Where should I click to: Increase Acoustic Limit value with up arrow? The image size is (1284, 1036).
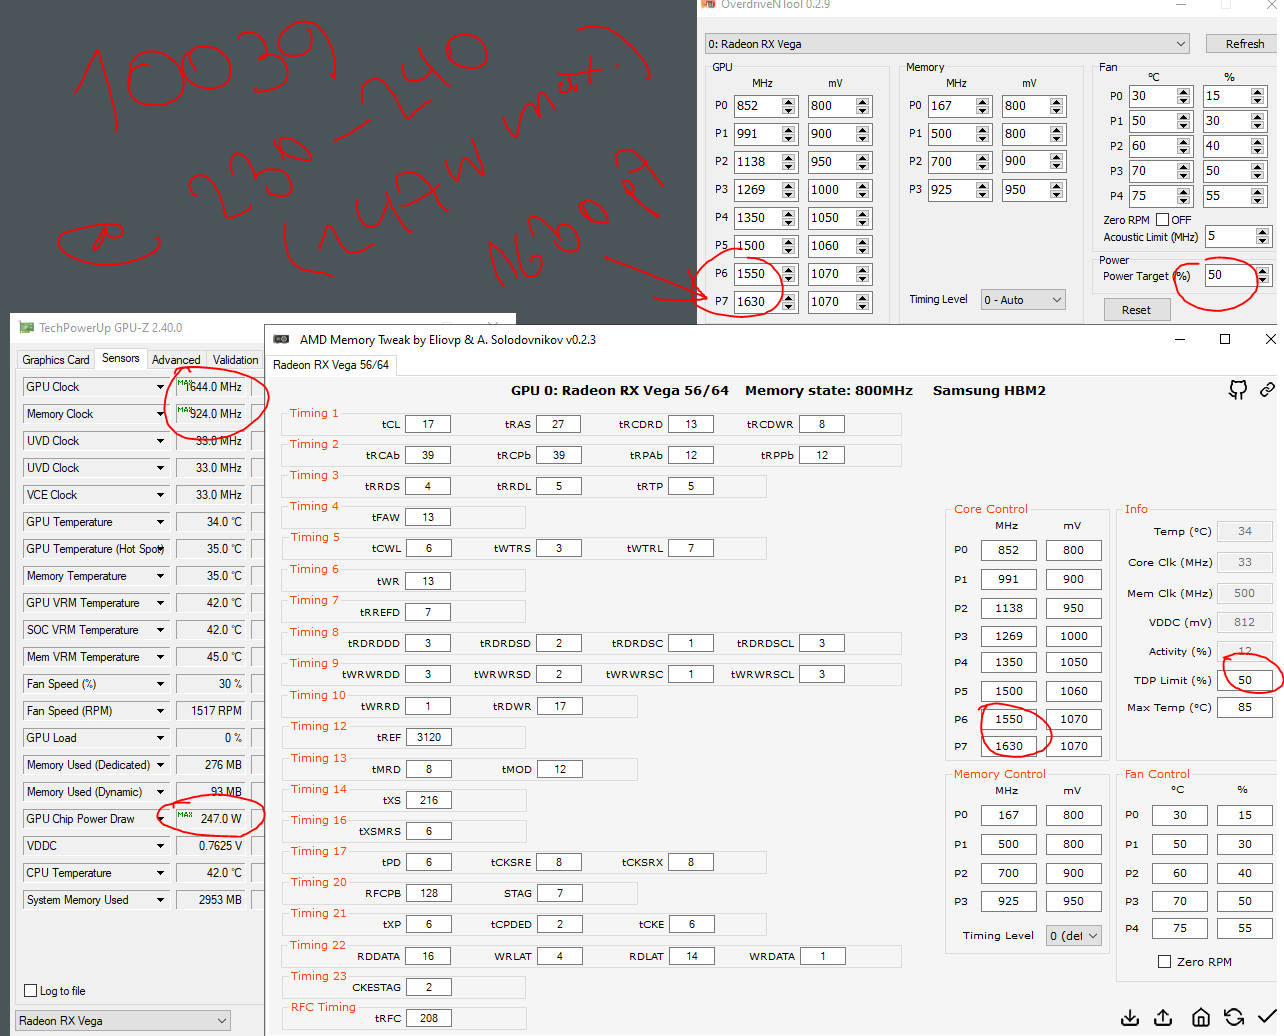(x=1263, y=232)
